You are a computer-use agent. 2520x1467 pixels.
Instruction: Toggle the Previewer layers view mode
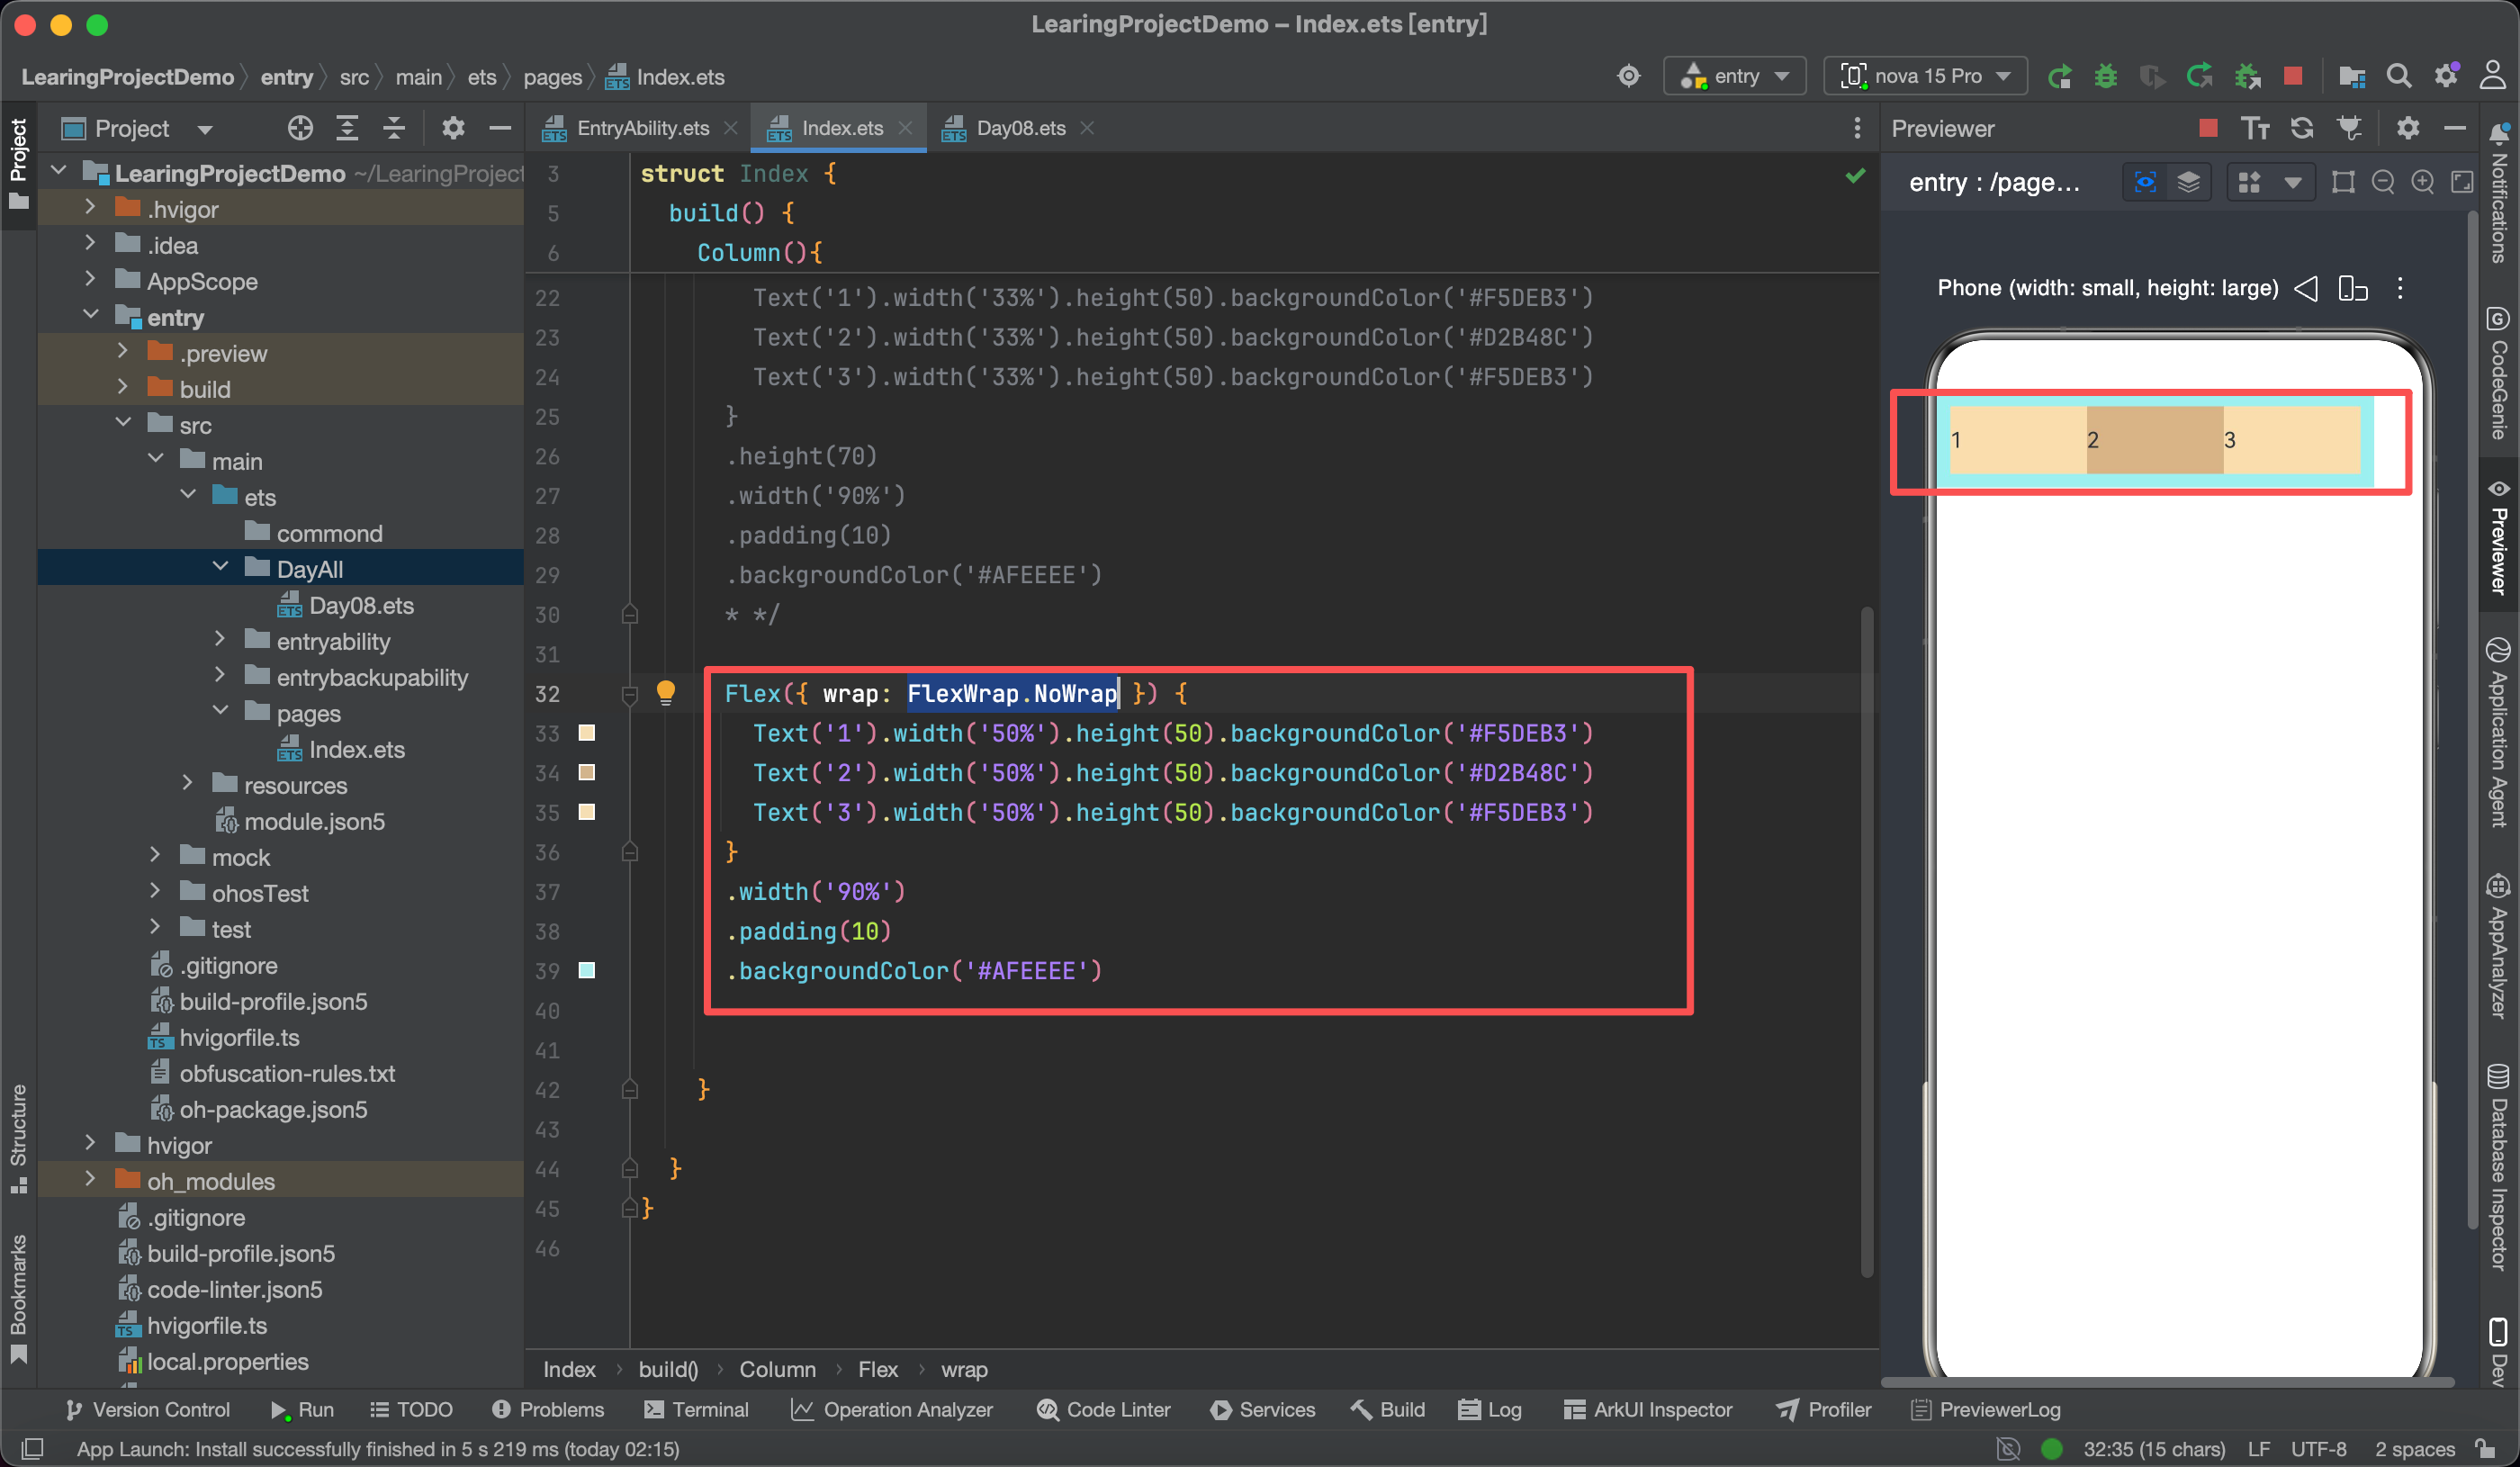coord(2188,182)
